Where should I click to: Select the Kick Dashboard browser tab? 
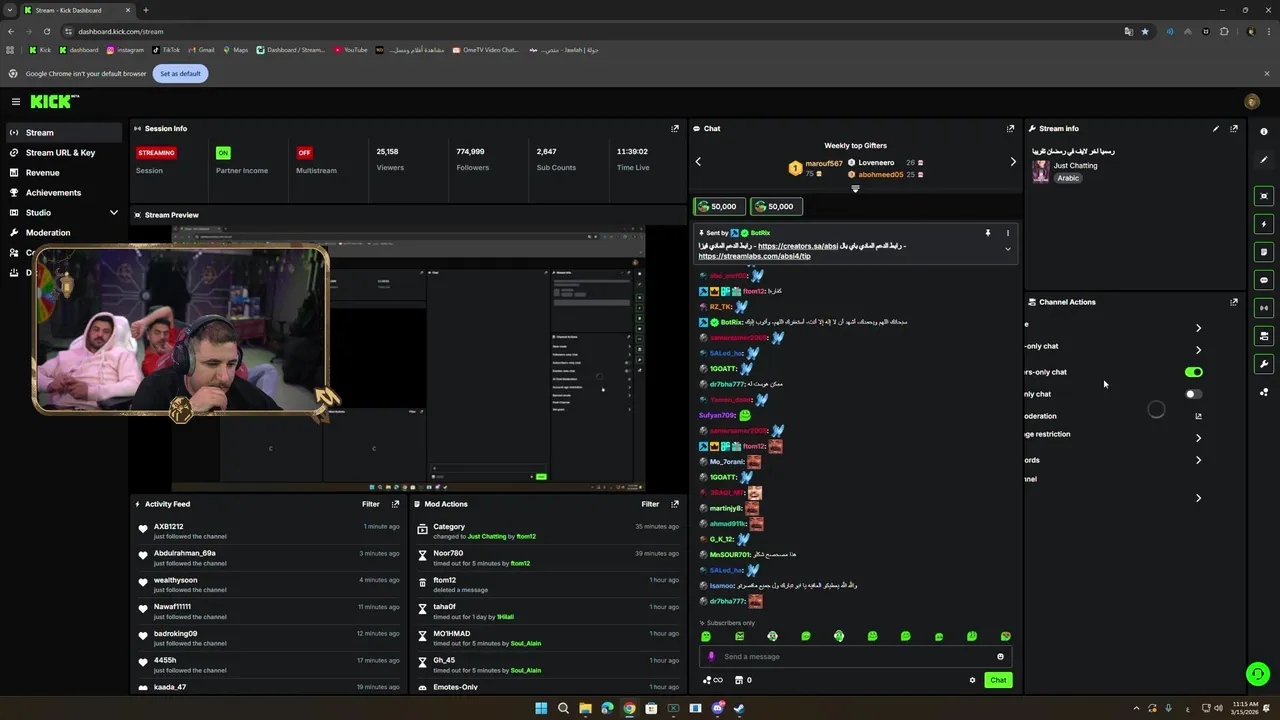coord(77,10)
